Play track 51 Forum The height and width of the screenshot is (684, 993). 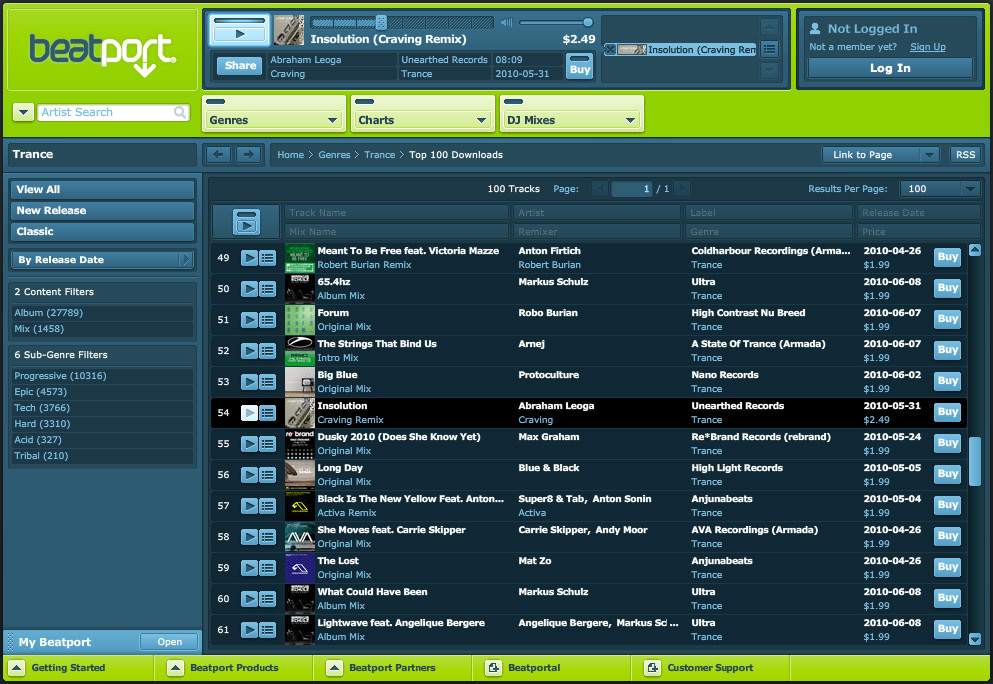(250, 320)
